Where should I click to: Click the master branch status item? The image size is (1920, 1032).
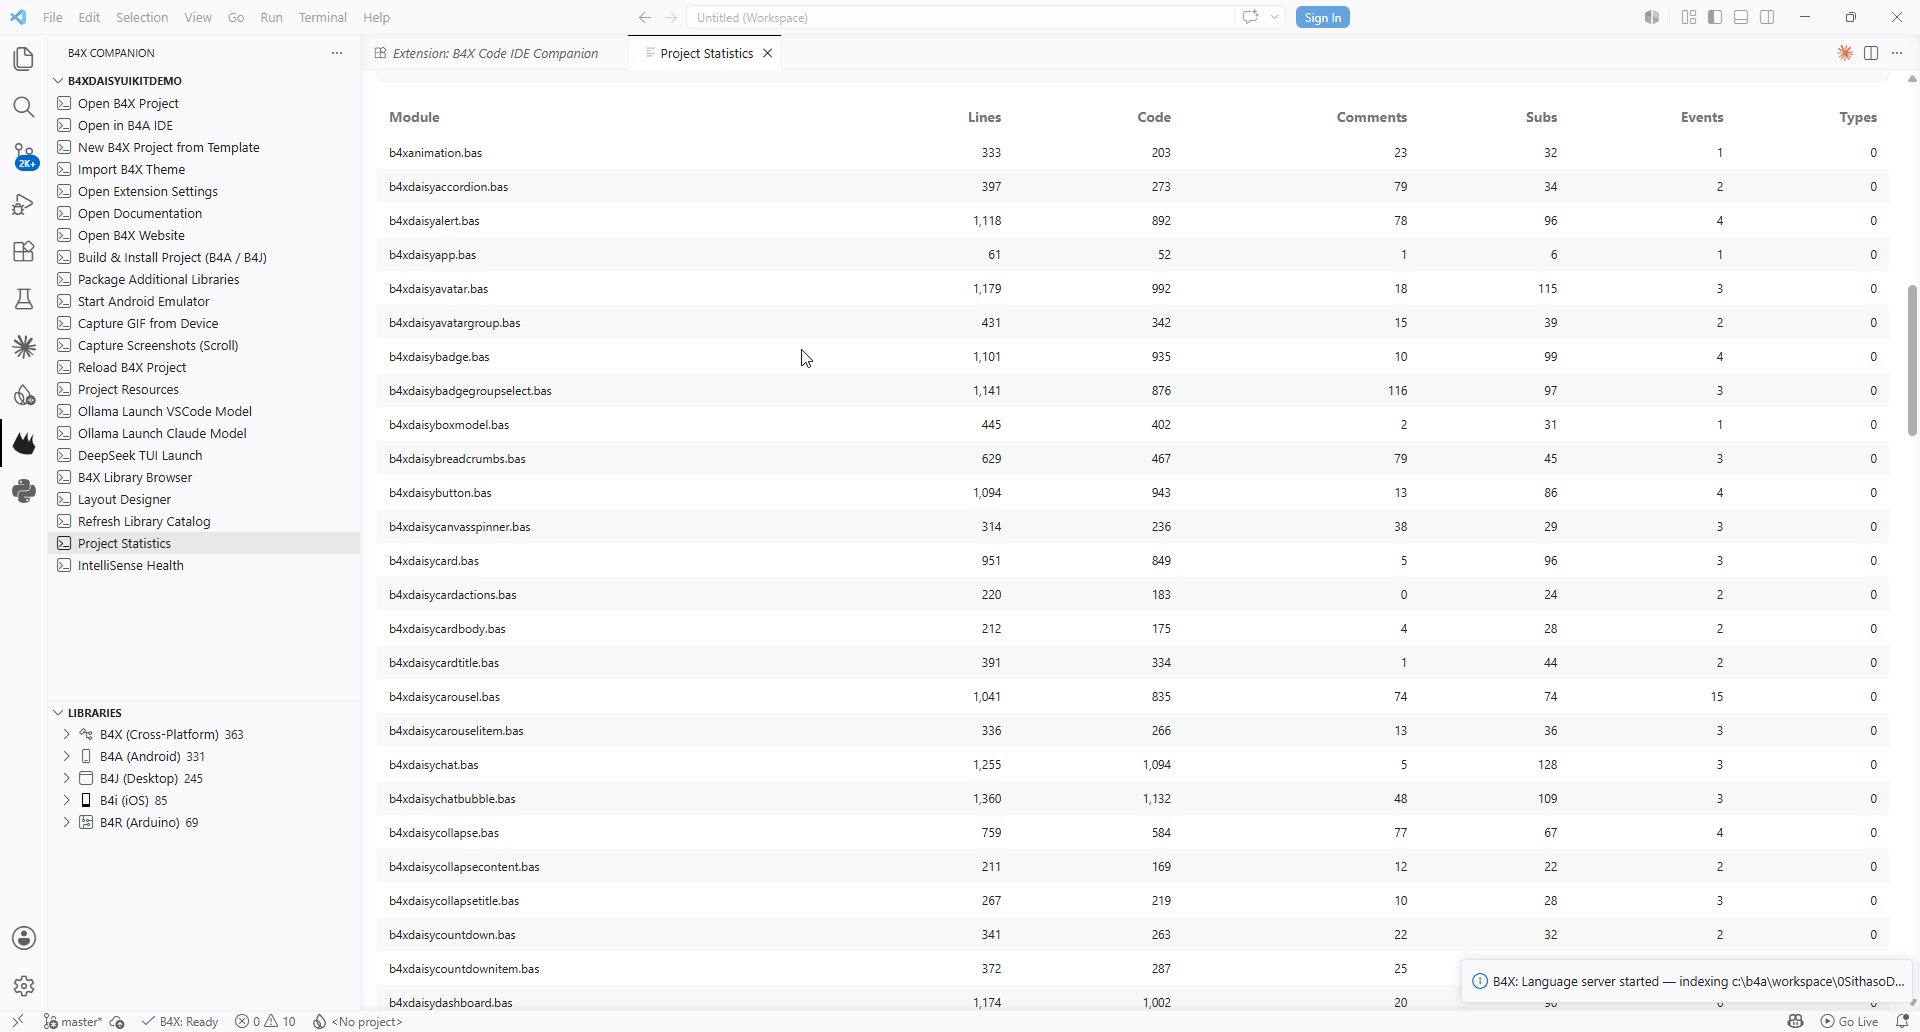(x=74, y=1021)
